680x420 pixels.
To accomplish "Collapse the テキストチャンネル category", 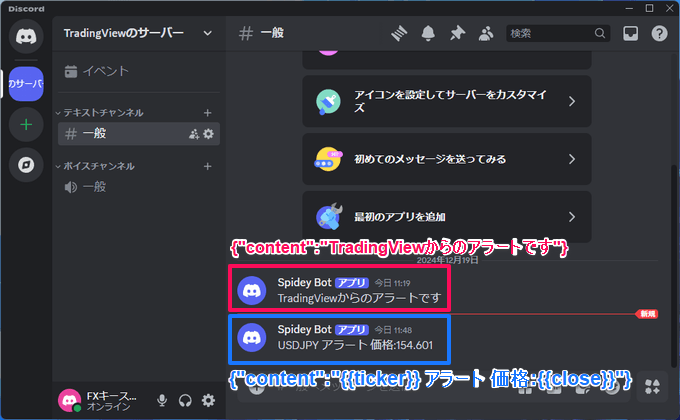I will point(99,113).
